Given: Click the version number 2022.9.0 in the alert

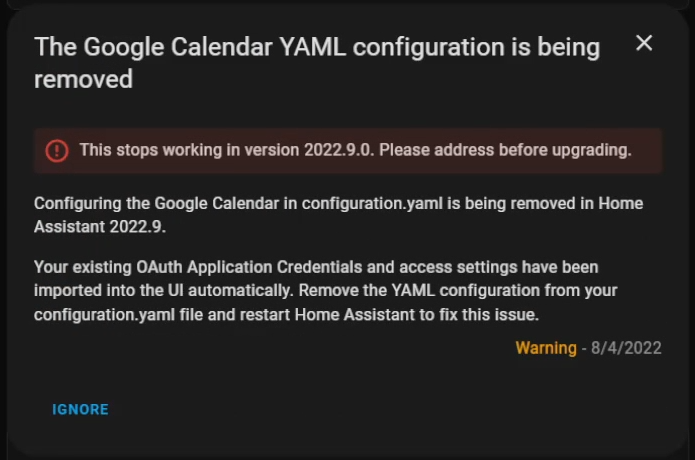Looking at the screenshot, I should pos(339,150).
